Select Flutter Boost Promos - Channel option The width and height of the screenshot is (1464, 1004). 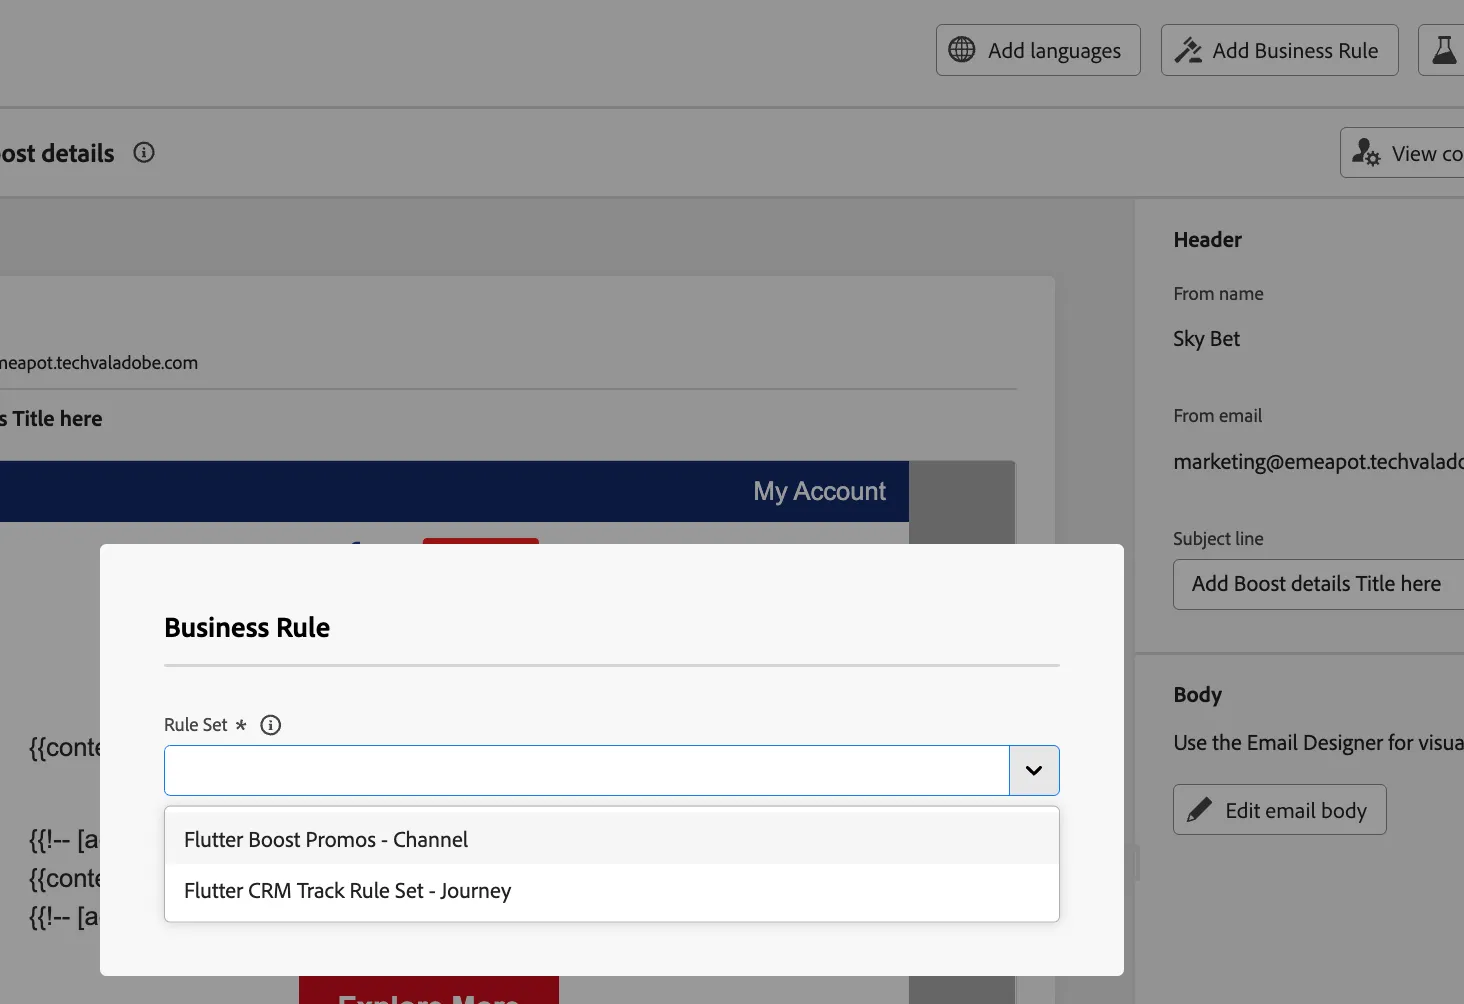point(612,839)
